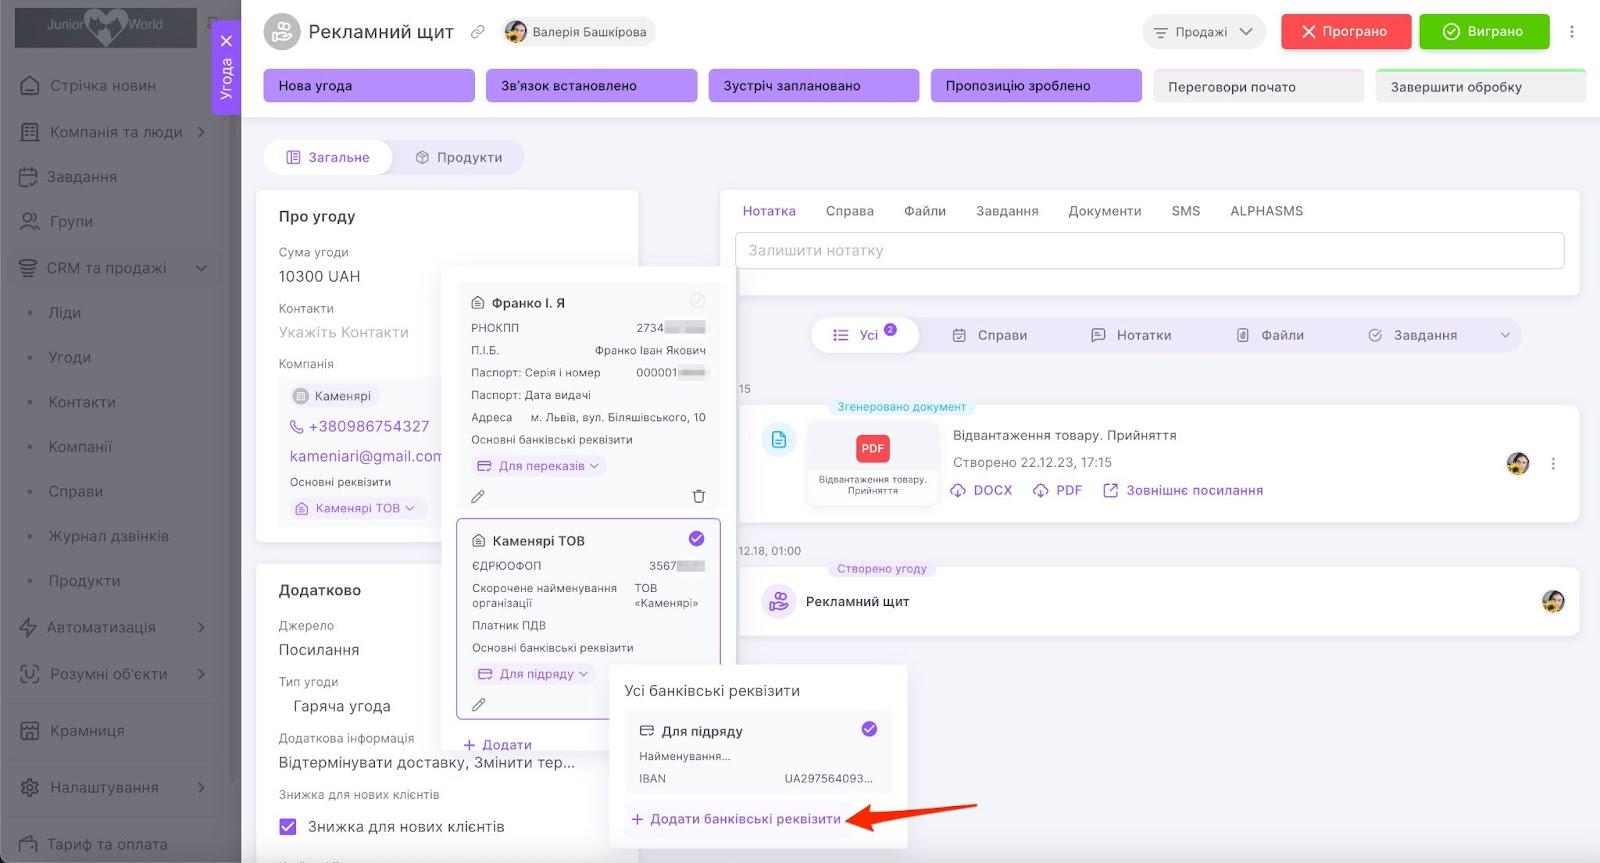
Task: Open the three-dot menu beside Виграно button
Action: click(x=1572, y=32)
